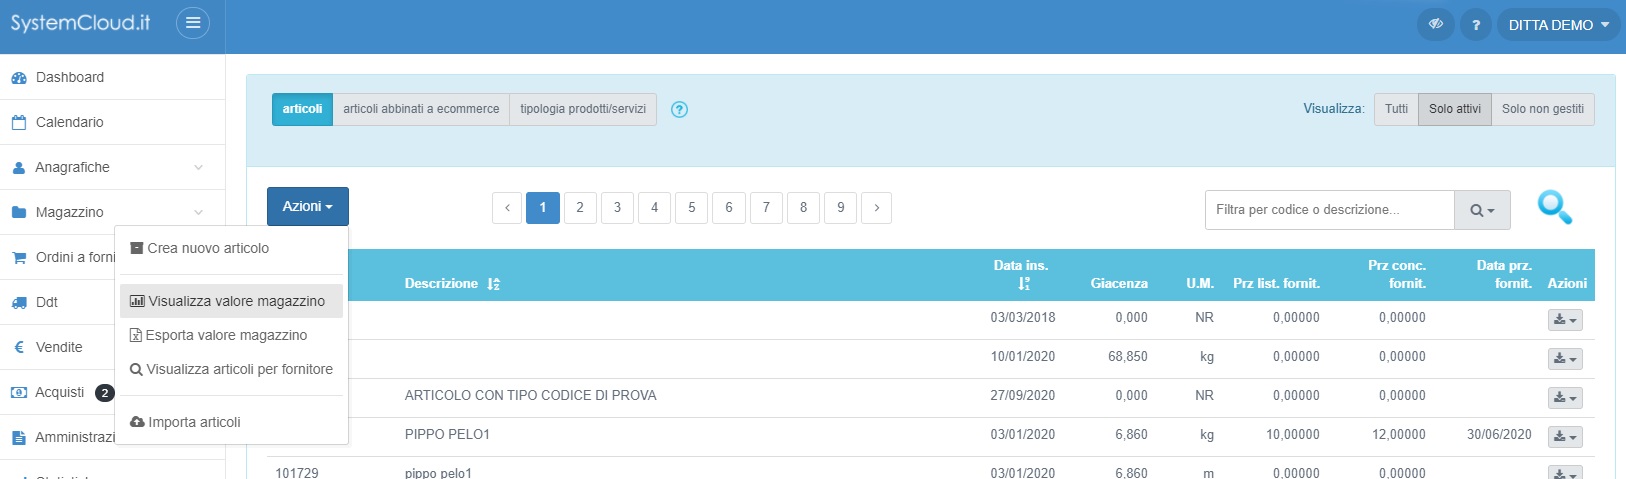Choose Visualizza valore magazzino from menu
Screen dimensions: 1626x479
pyautogui.click(x=236, y=301)
